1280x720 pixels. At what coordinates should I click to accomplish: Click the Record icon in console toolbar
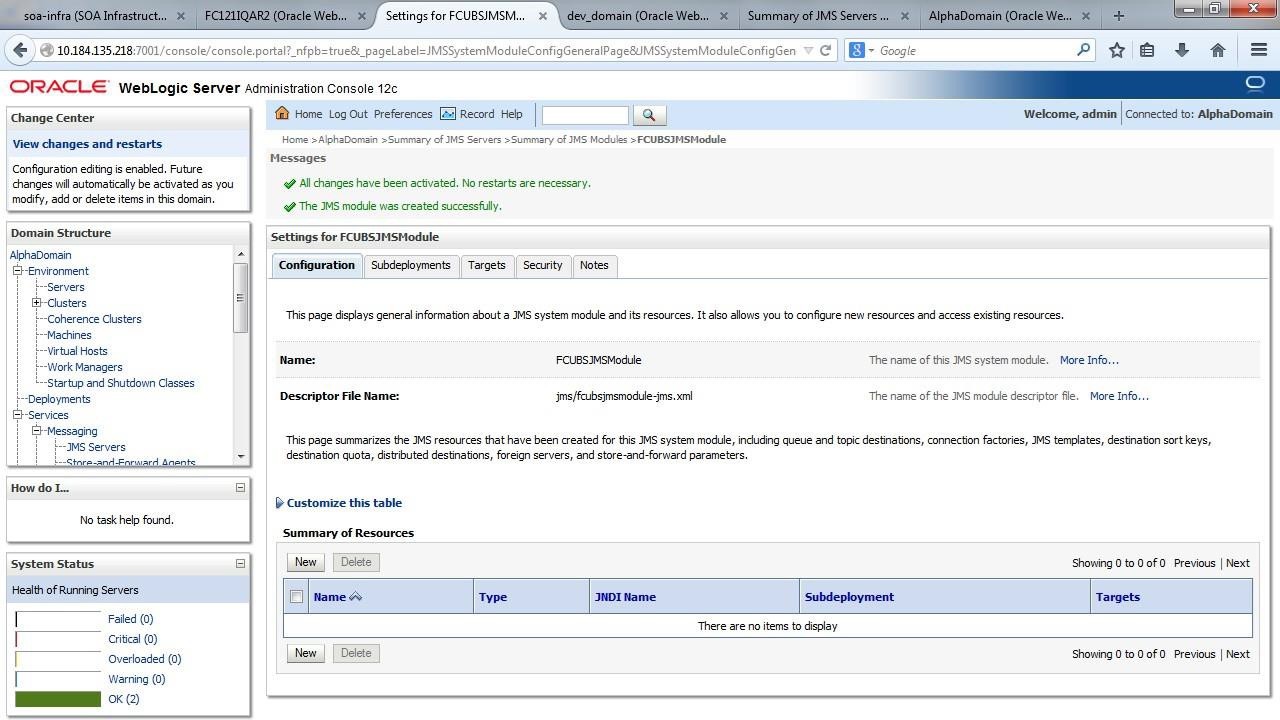coord(448,114)
